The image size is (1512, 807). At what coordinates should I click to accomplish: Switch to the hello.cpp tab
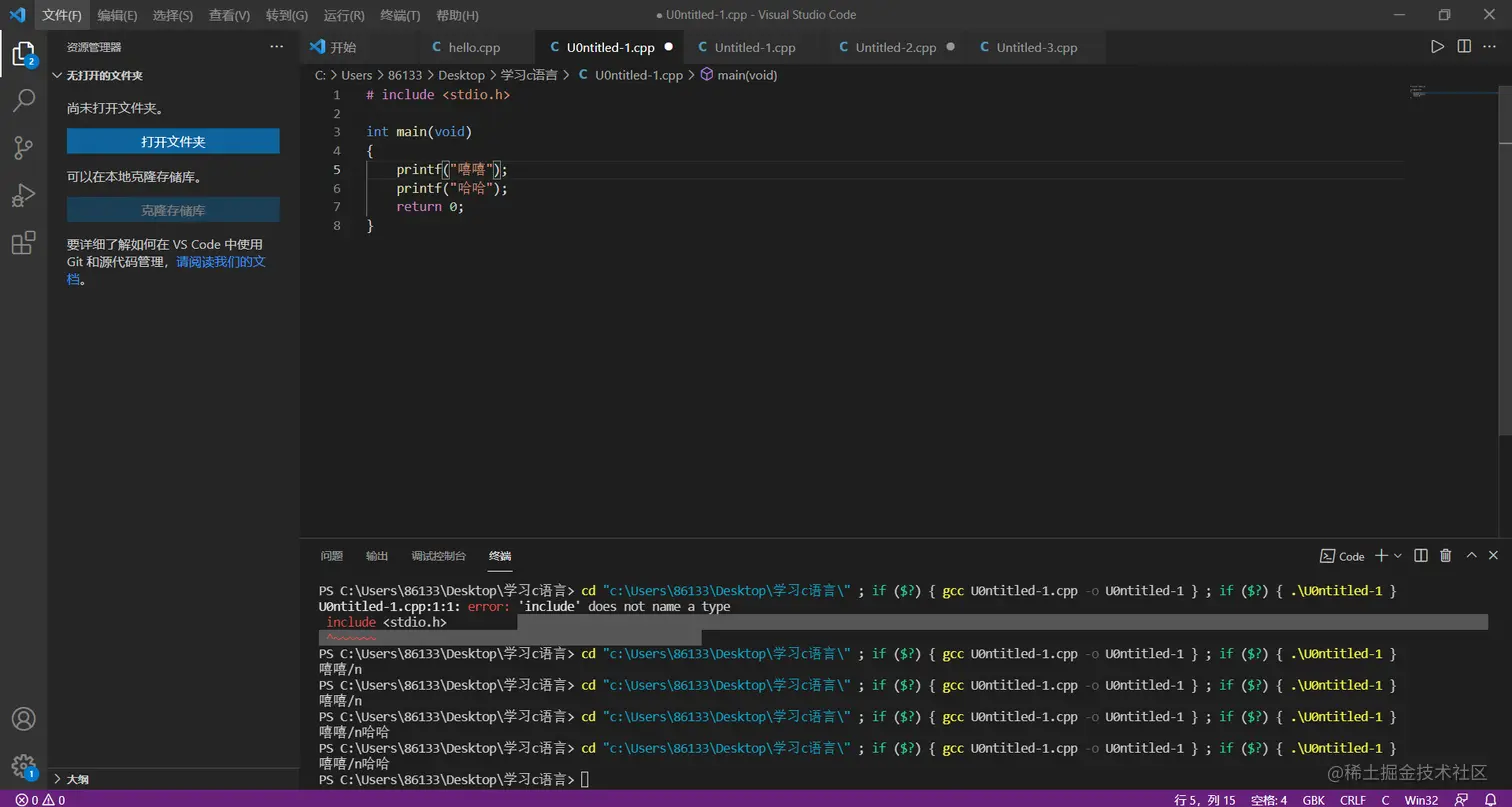point(473,47)
